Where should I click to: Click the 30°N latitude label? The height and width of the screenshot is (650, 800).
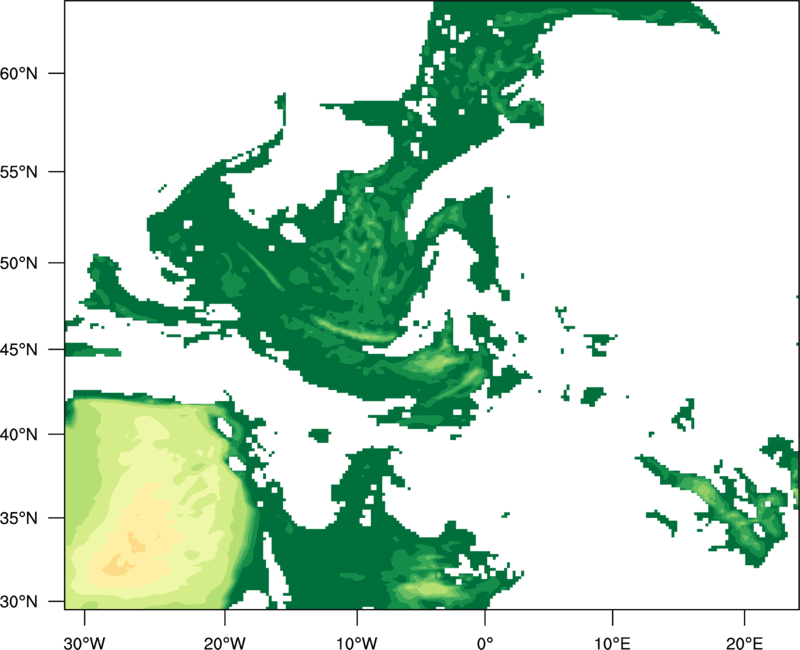point(19,602)
